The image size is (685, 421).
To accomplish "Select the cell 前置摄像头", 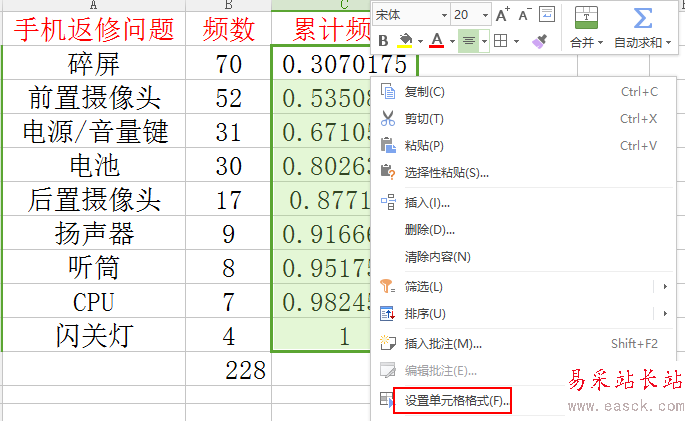I will [94, 97].
